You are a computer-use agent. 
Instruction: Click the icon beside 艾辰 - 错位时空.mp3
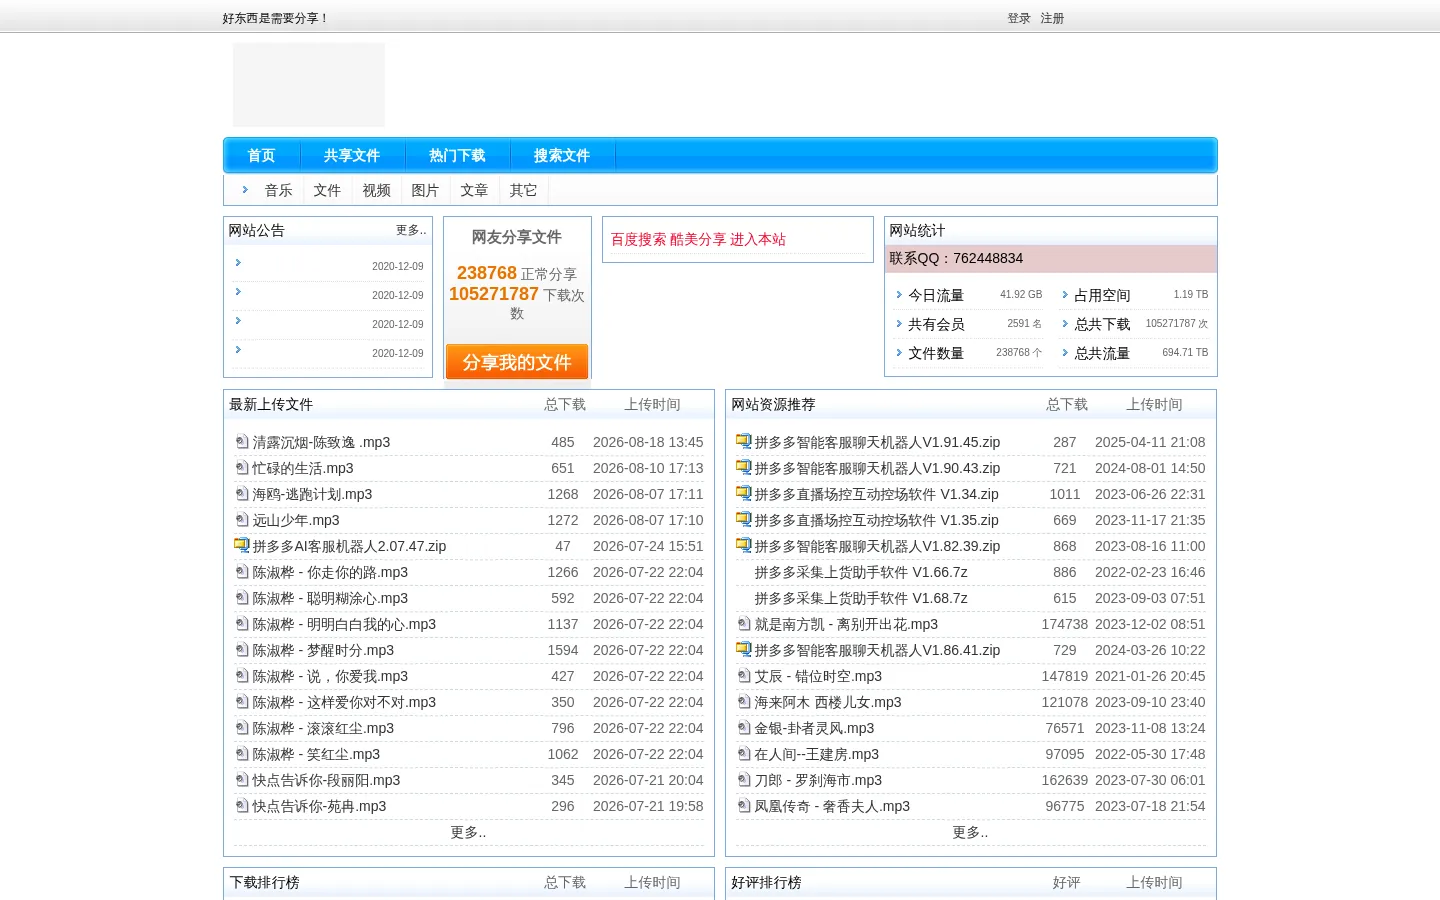[743, 675]
